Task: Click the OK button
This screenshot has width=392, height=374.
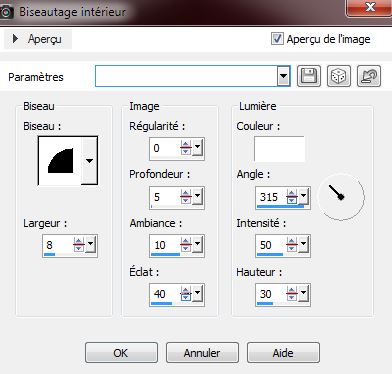Action: pos(121,353)
